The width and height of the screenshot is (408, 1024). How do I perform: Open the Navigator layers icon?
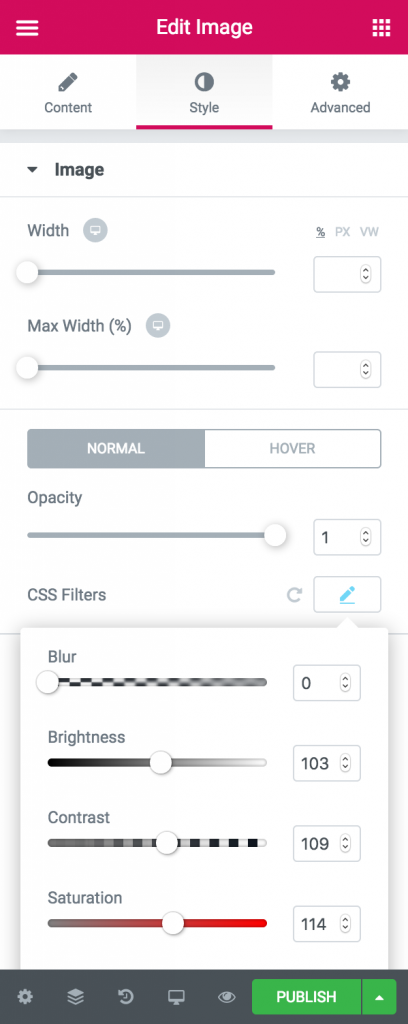[75, 997]
